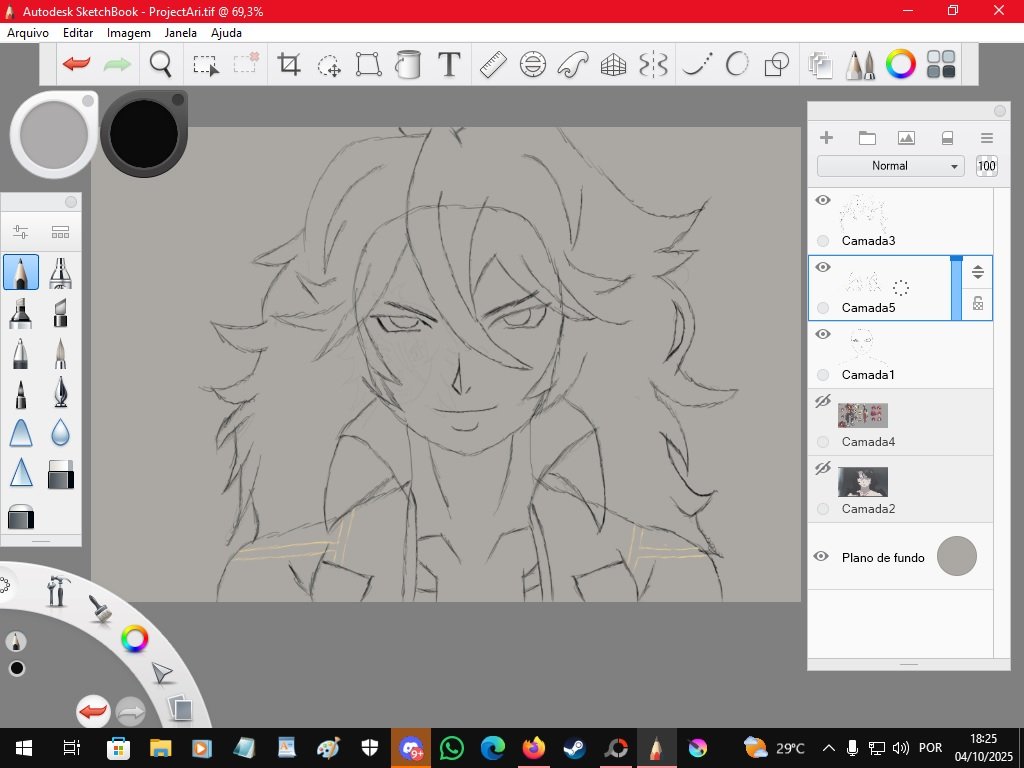Toggle the UI layout grid icon
The width and height of the screenshot is (1024, 768).
coord(941,64)
